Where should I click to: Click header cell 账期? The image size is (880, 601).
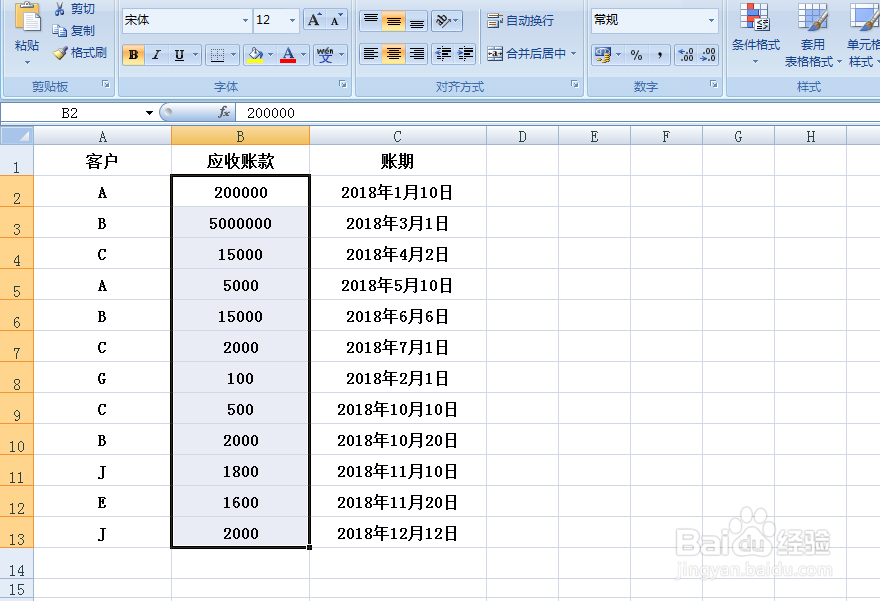[x=397, y=161]
